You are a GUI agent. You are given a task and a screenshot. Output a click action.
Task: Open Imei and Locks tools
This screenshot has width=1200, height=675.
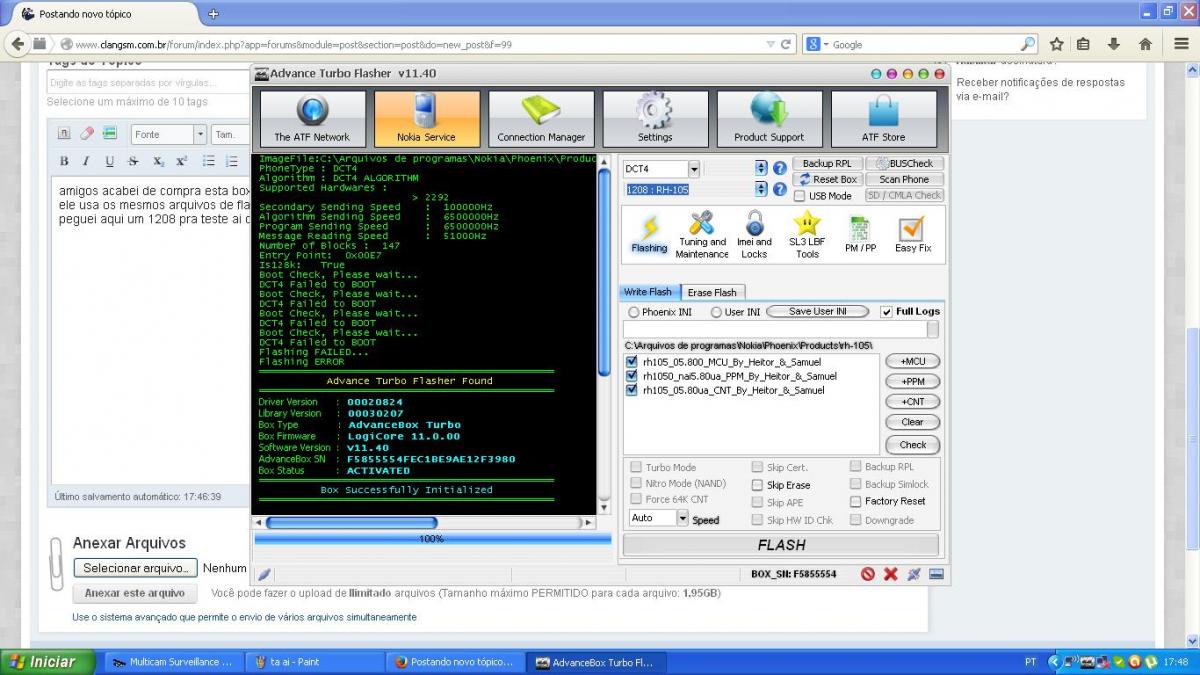[x=754, y=234]
